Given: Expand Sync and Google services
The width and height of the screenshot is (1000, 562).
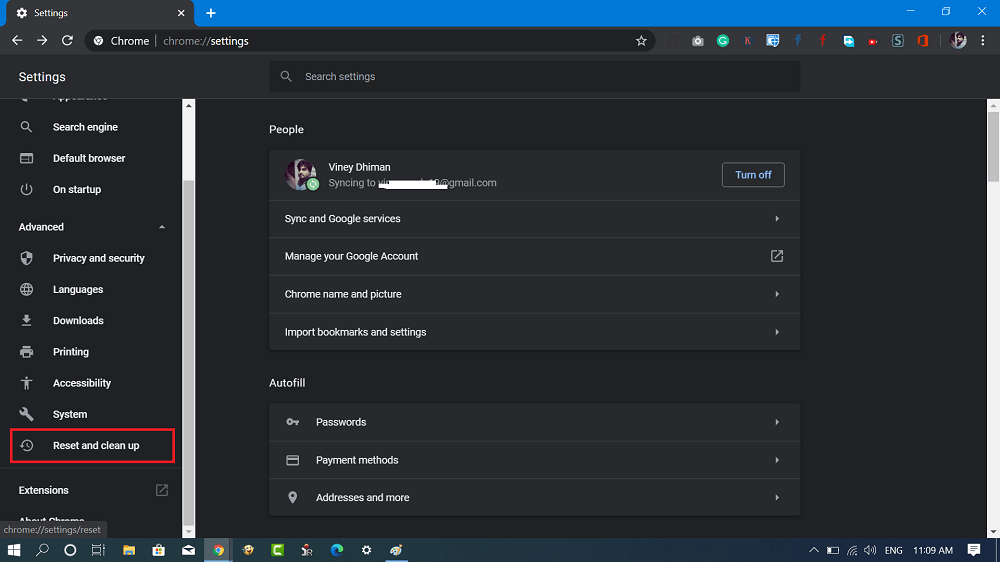Looking at the screenshot, I should 534,219.
